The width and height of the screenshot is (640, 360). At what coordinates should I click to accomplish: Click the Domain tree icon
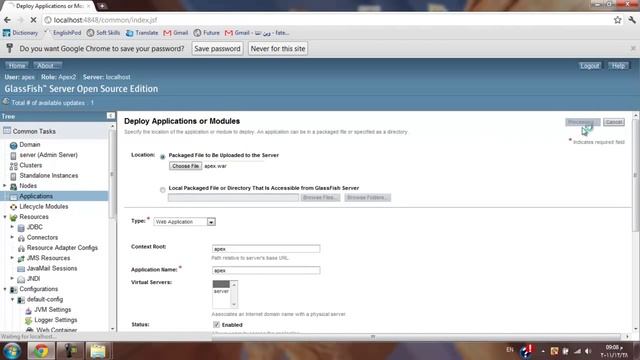pos(13,145)
